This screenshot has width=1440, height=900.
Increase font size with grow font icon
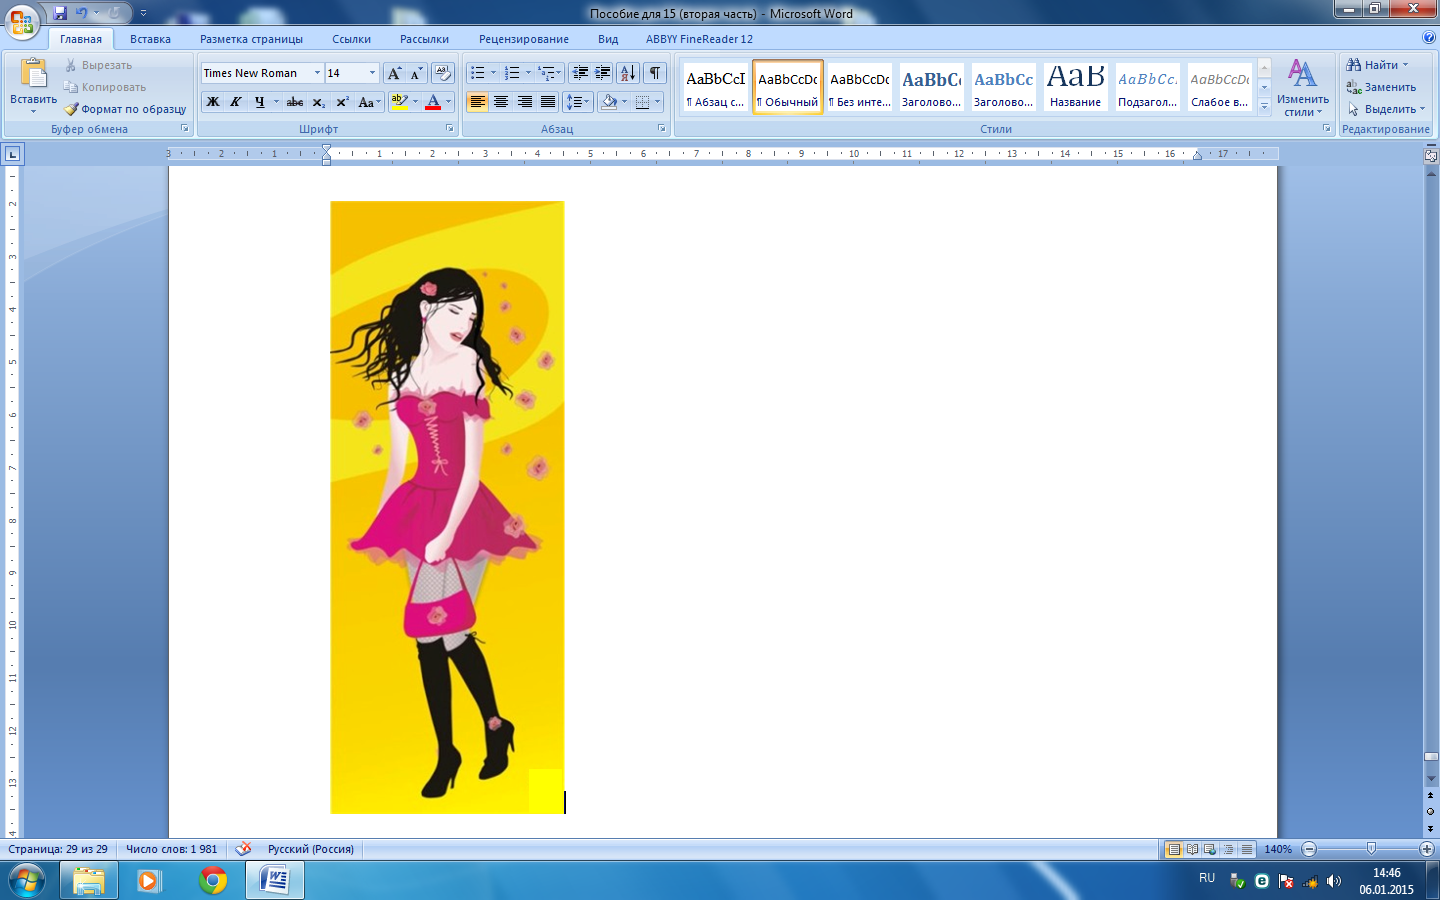(394, 73)
